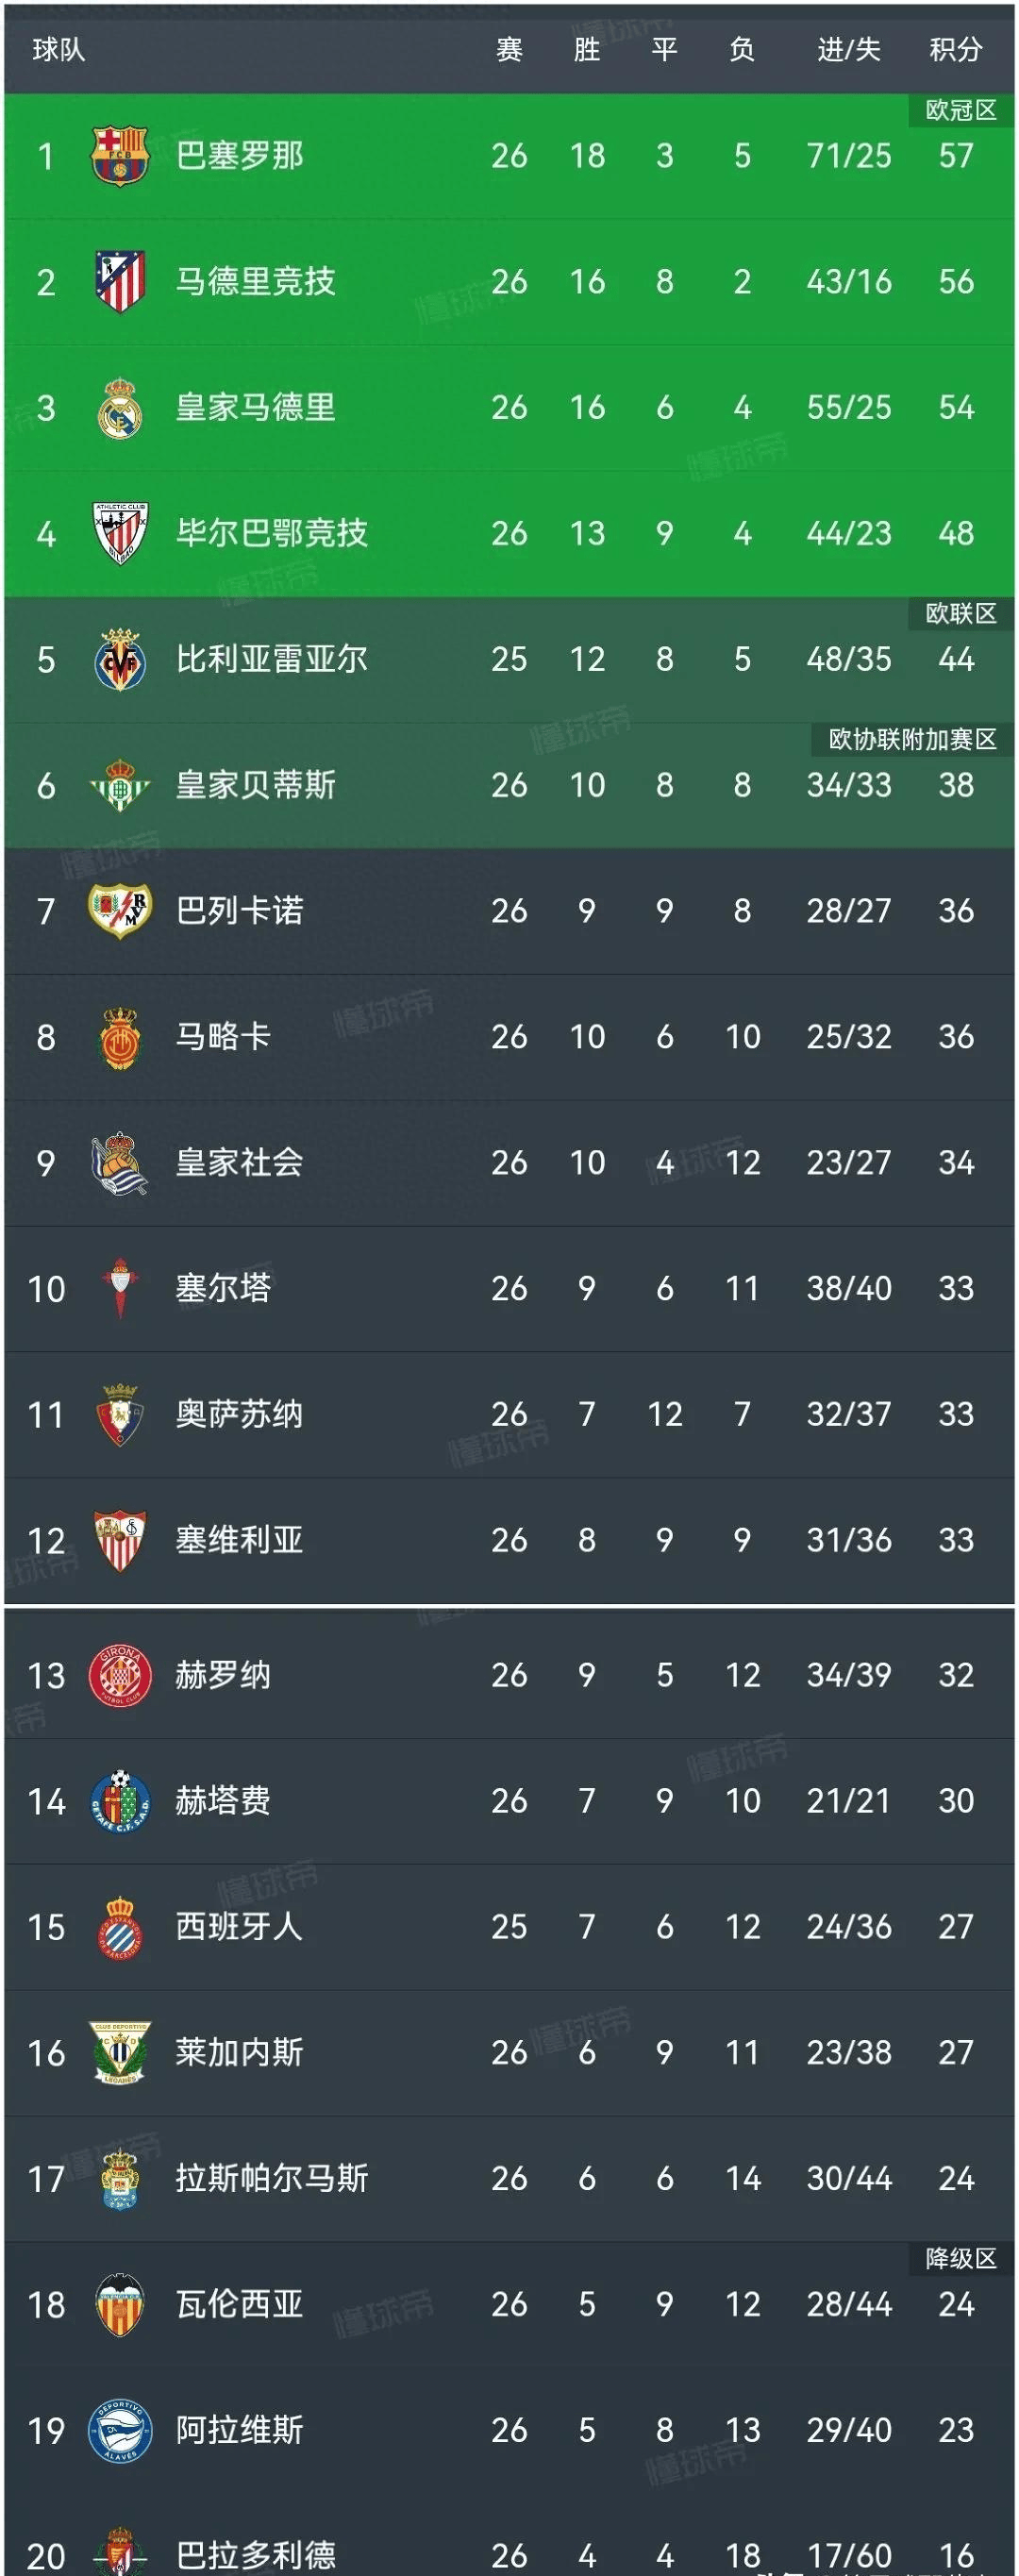The image size is (1019, 2576).
Task: Click the 欧协联附加赛区 zone label
Action: [912, 739]
